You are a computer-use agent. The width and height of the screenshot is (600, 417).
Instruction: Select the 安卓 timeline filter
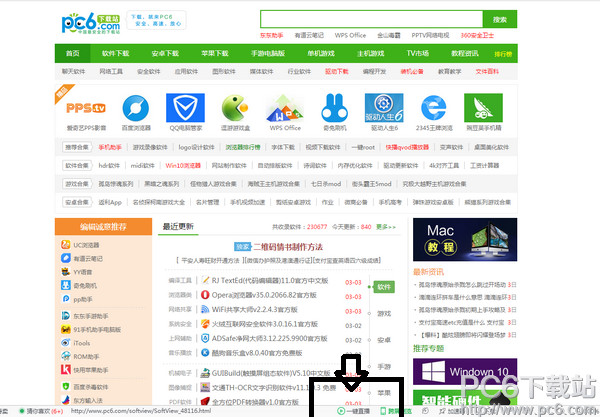click(384, 340)
